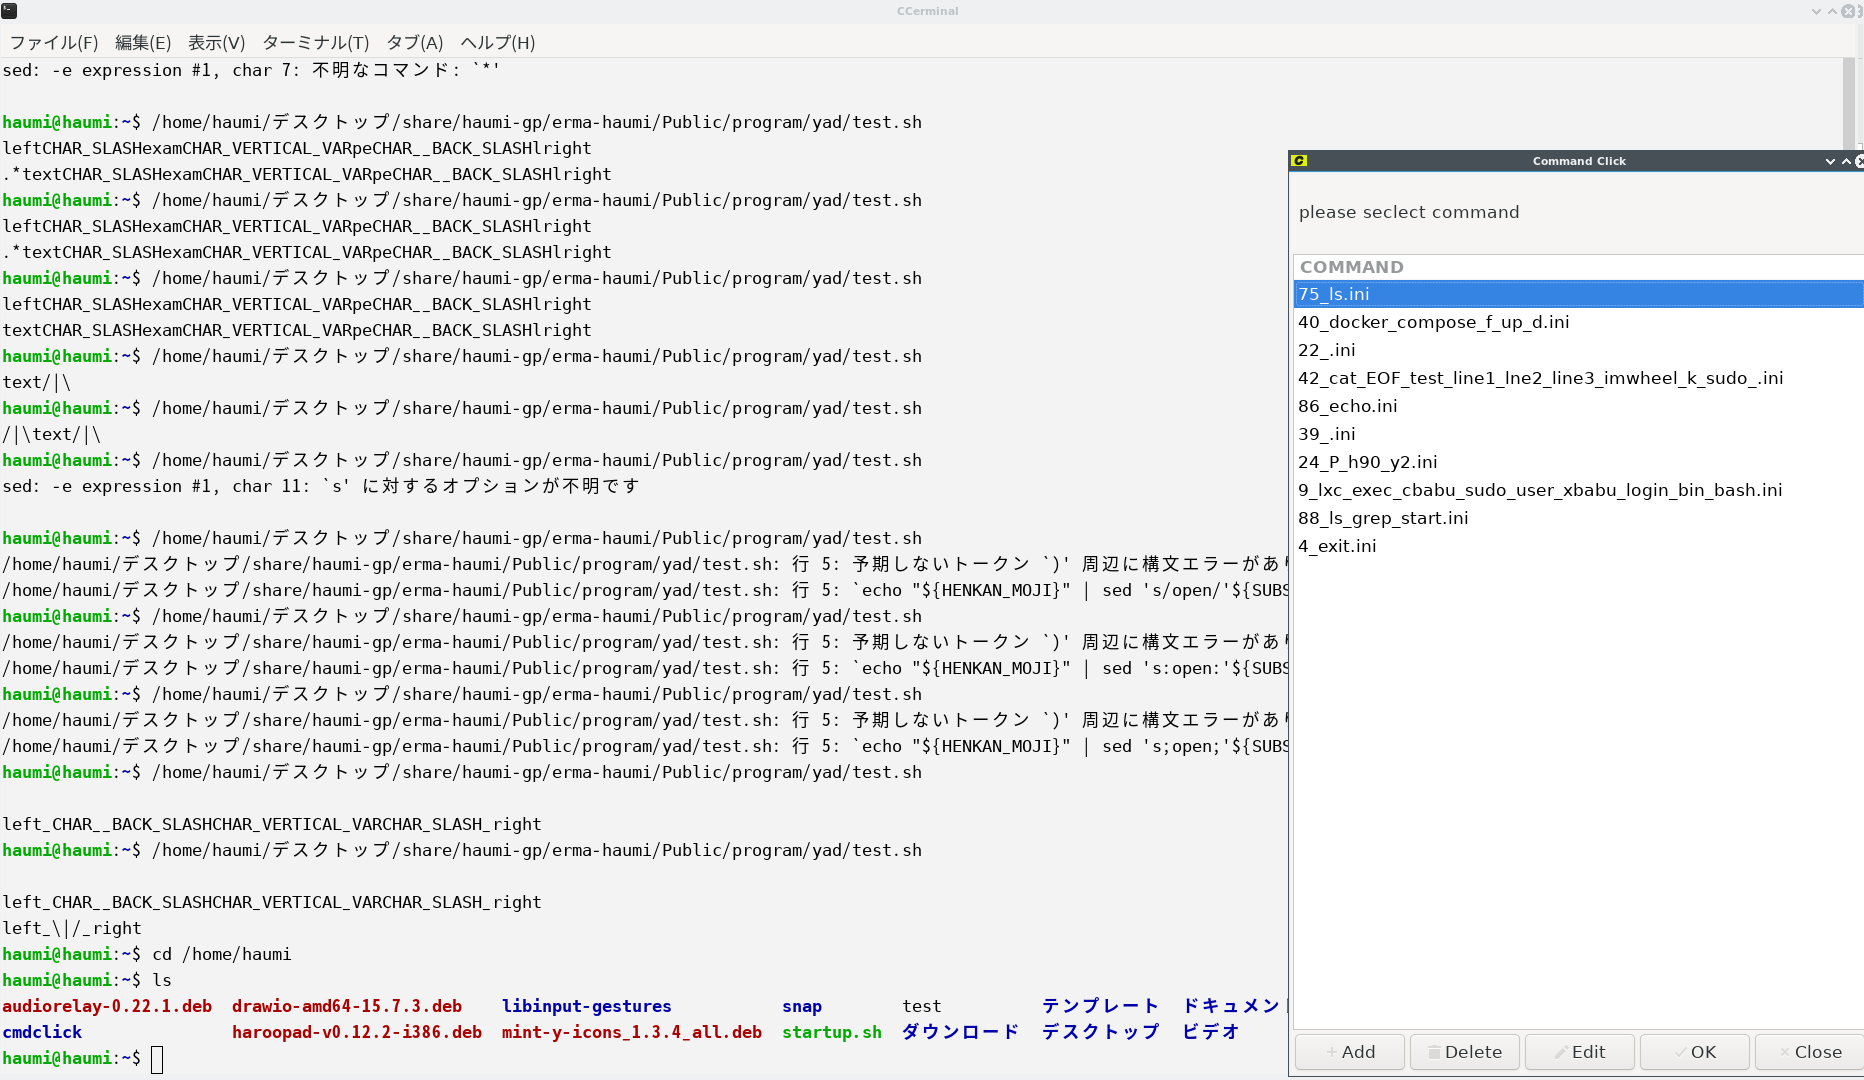1864x1080 pixels.
Task: Select the 22_.ini entry
Action: click(1578, 350)
